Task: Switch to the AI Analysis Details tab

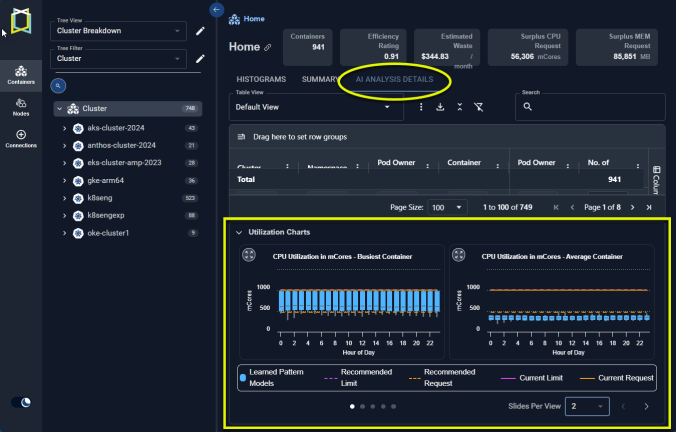Action: [x=394, y=79]
